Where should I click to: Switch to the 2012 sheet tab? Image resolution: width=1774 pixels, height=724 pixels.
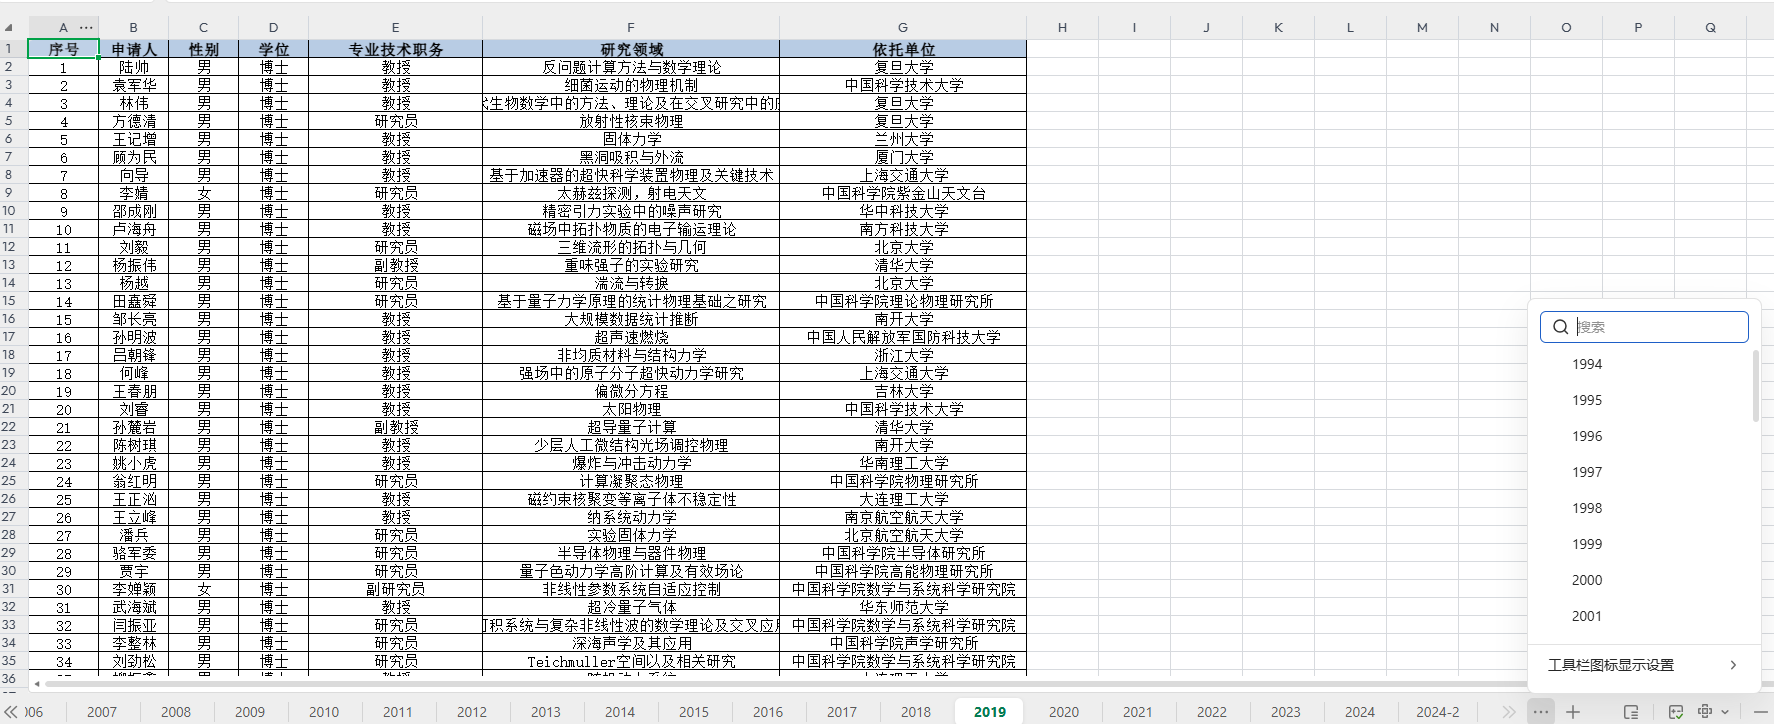click(x=472, y=712)
